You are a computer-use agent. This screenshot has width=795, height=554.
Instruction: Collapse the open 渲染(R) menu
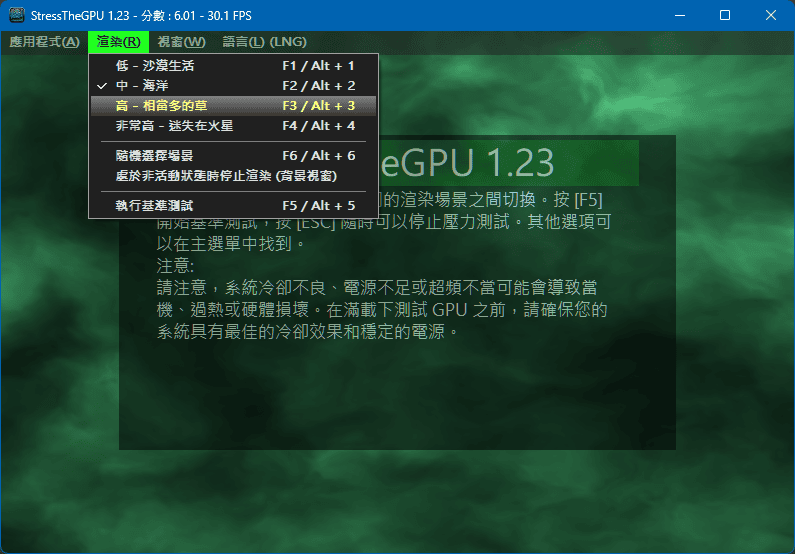[118, 41]
